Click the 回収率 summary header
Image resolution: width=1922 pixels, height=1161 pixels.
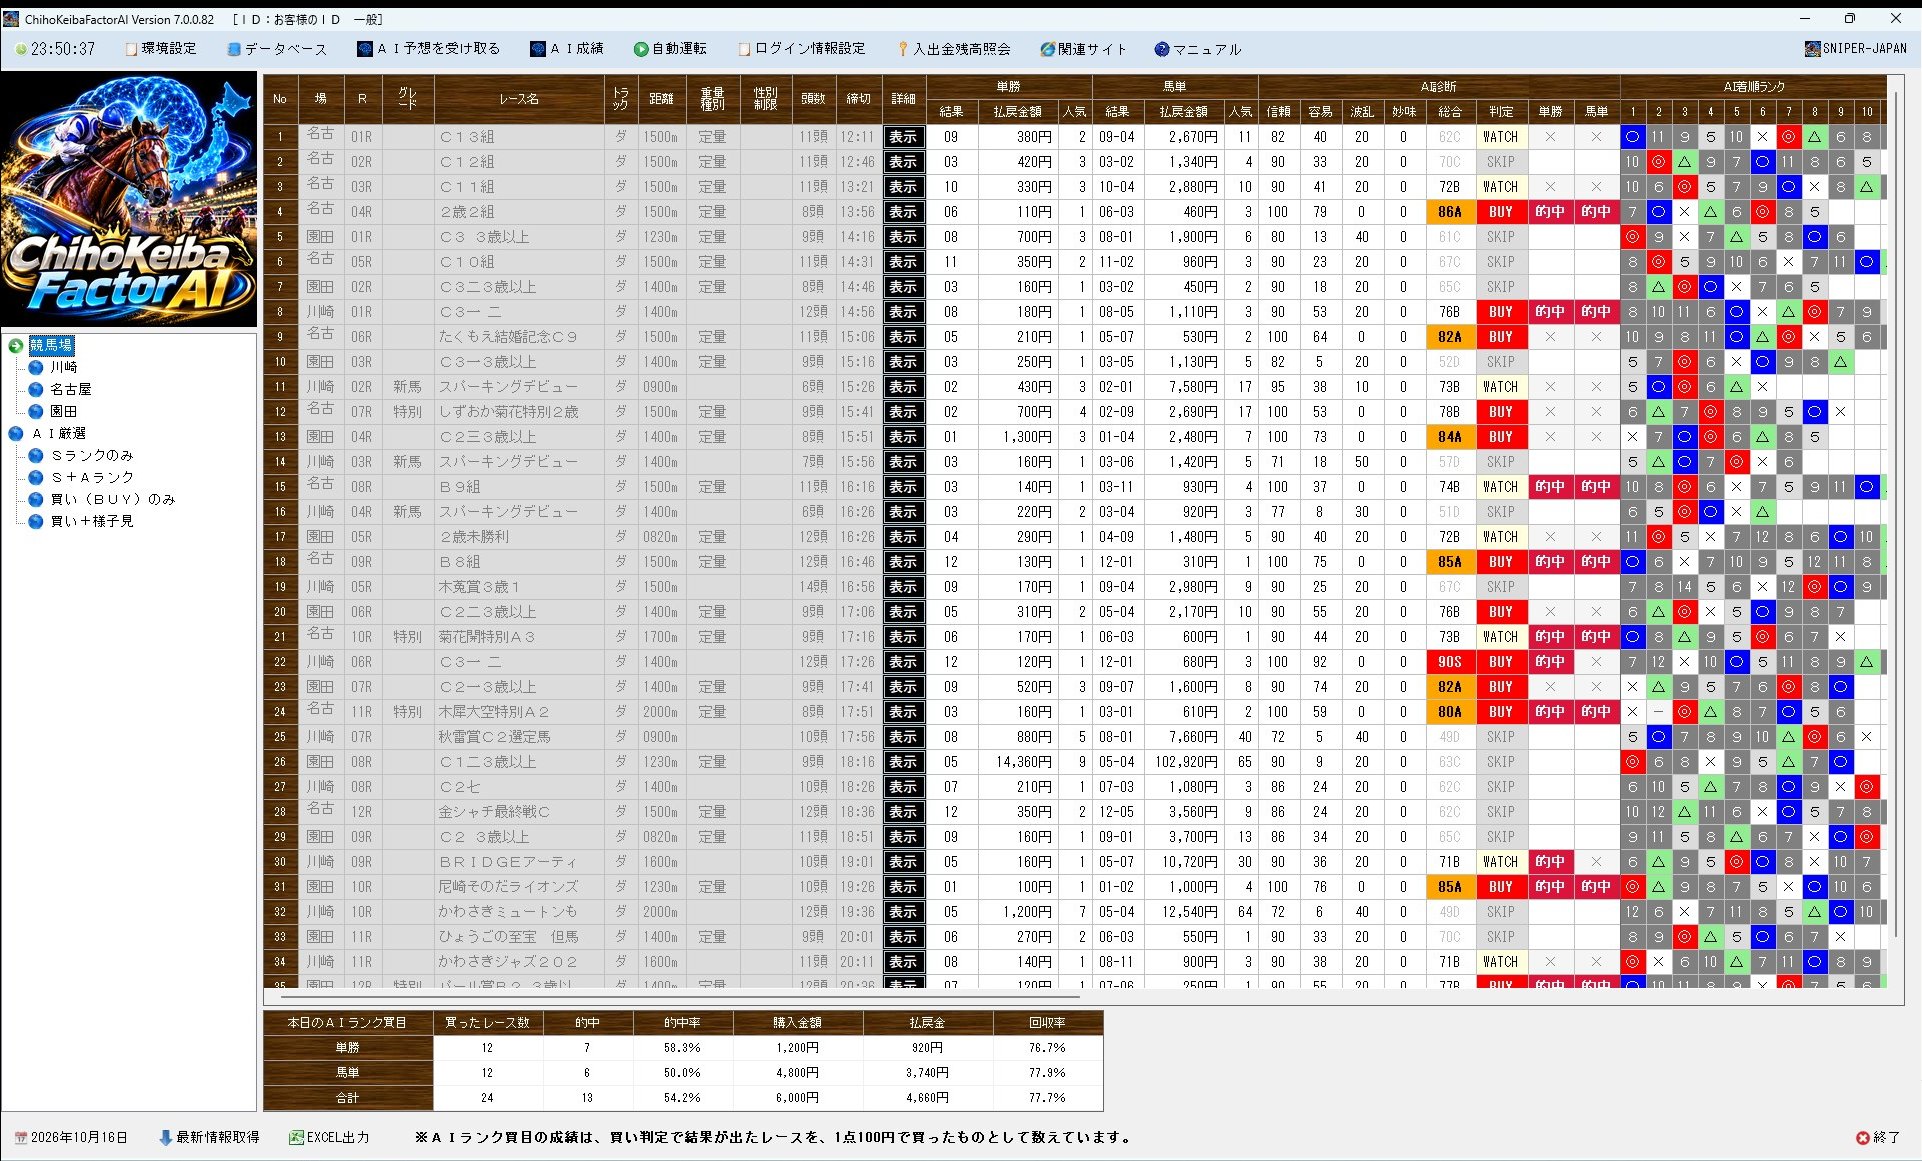tap(1047, 1022)
